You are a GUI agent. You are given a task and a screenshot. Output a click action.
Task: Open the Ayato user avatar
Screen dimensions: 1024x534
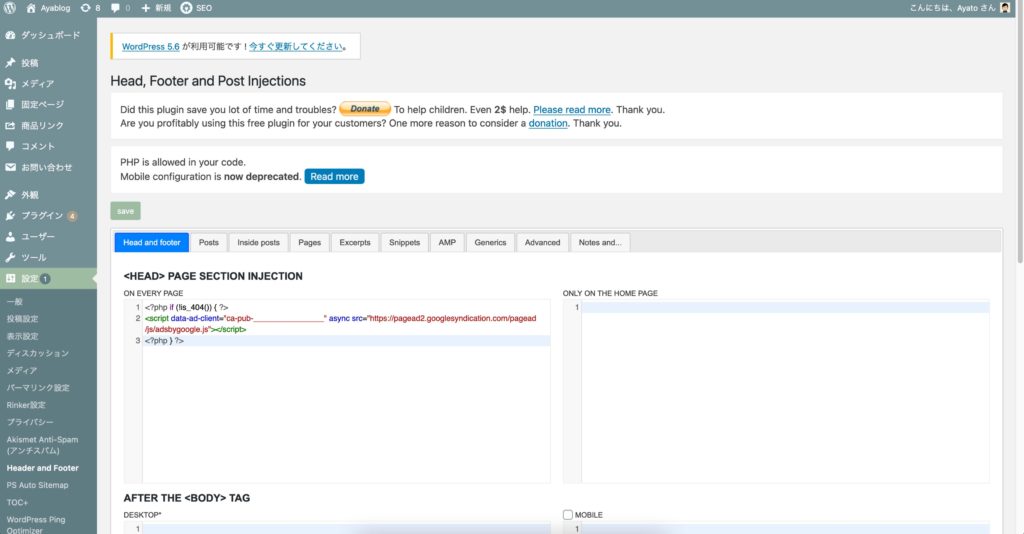1005,8
